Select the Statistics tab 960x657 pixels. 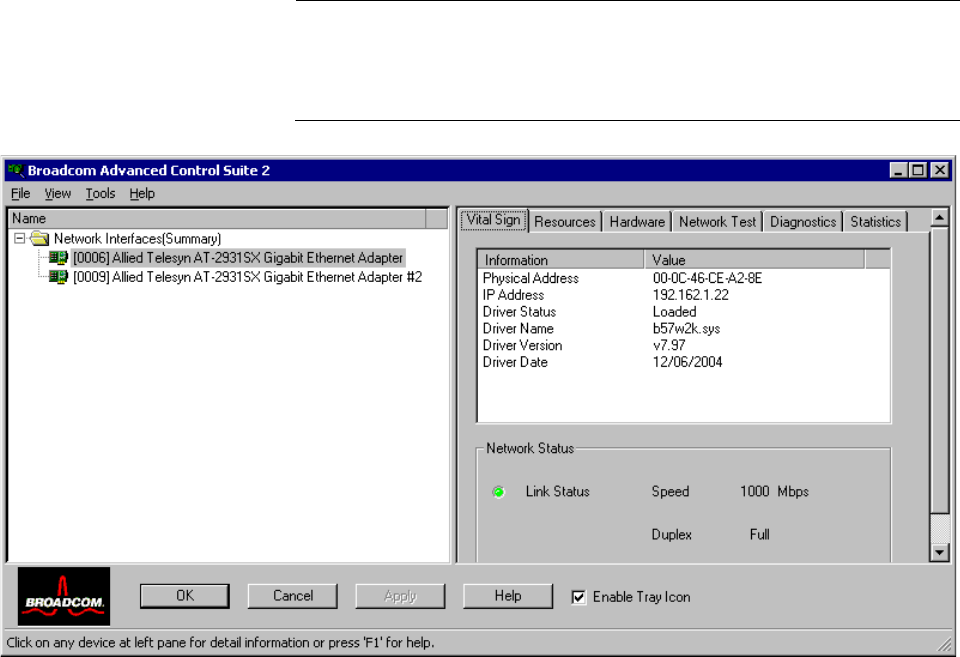click(x=876, y=222)
